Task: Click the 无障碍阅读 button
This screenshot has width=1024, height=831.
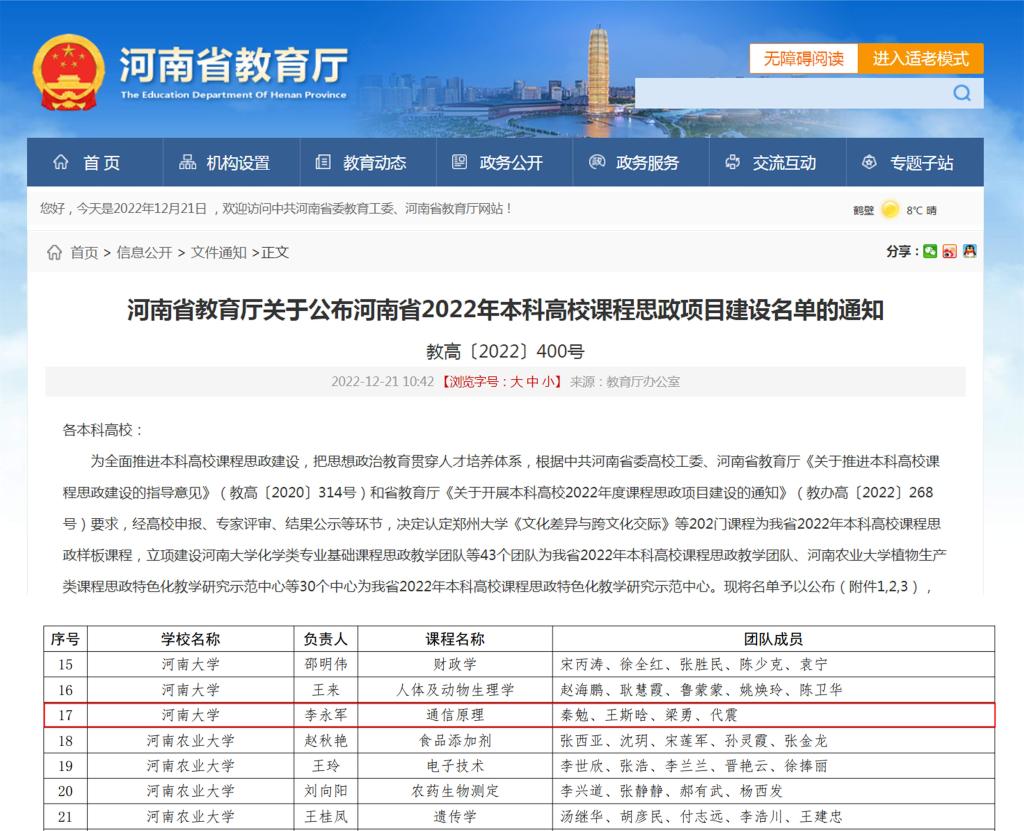Action: pos(803,59)
